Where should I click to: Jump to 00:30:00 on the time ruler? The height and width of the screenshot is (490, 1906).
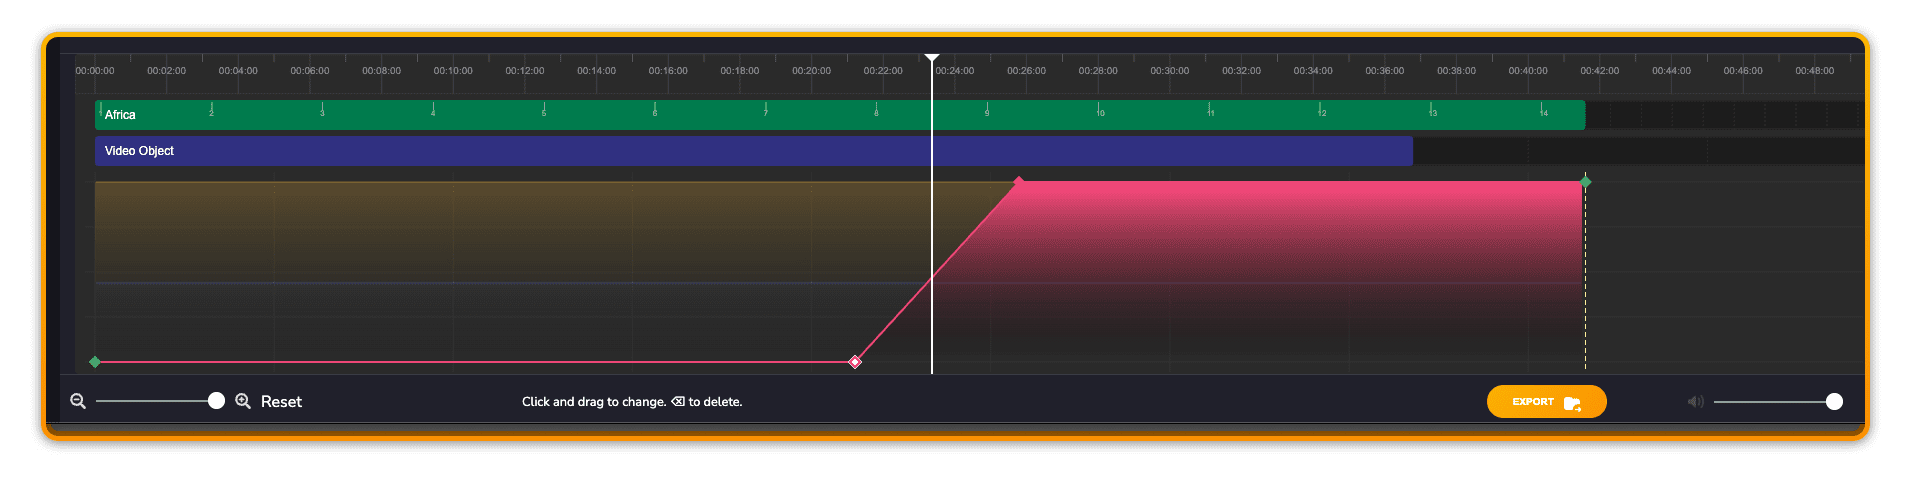point(1169,71)
